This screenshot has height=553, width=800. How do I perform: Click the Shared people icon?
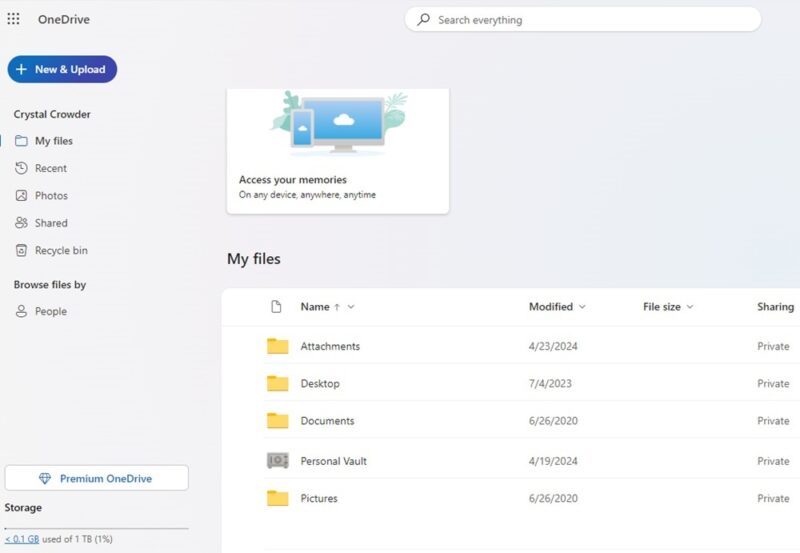coord(21,222)
